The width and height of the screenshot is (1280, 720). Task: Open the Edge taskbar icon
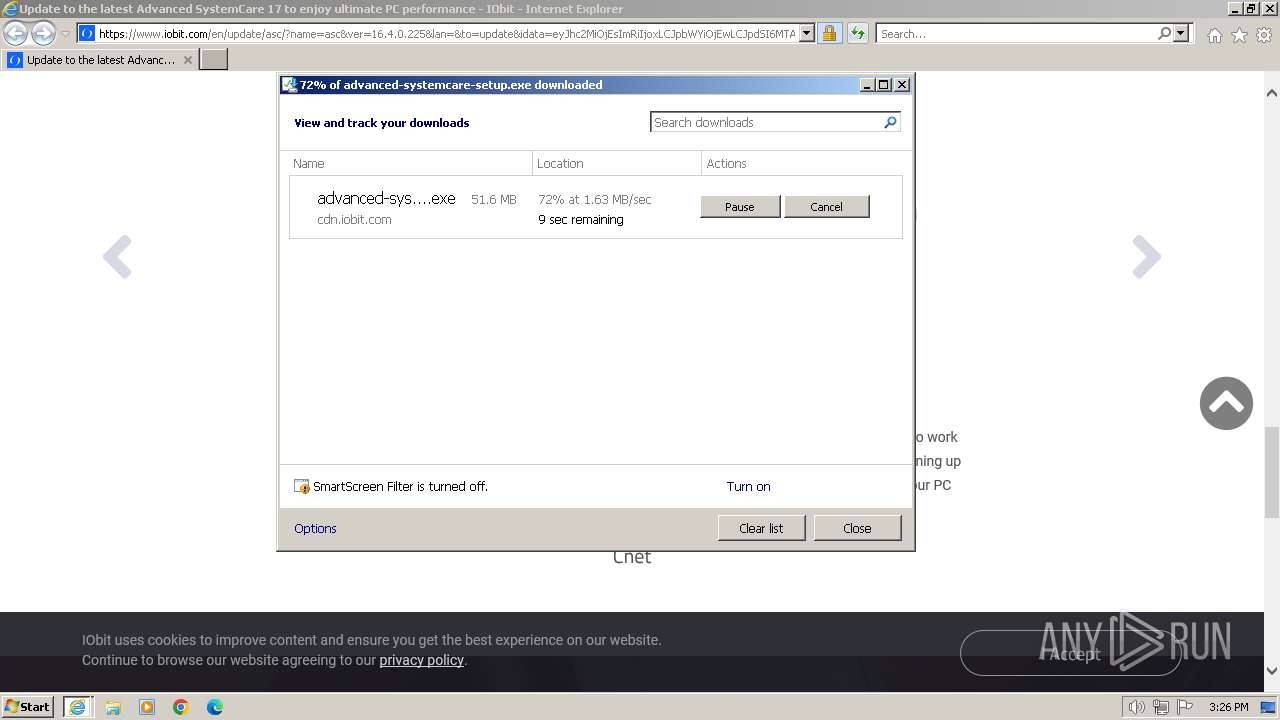(215, 707)
